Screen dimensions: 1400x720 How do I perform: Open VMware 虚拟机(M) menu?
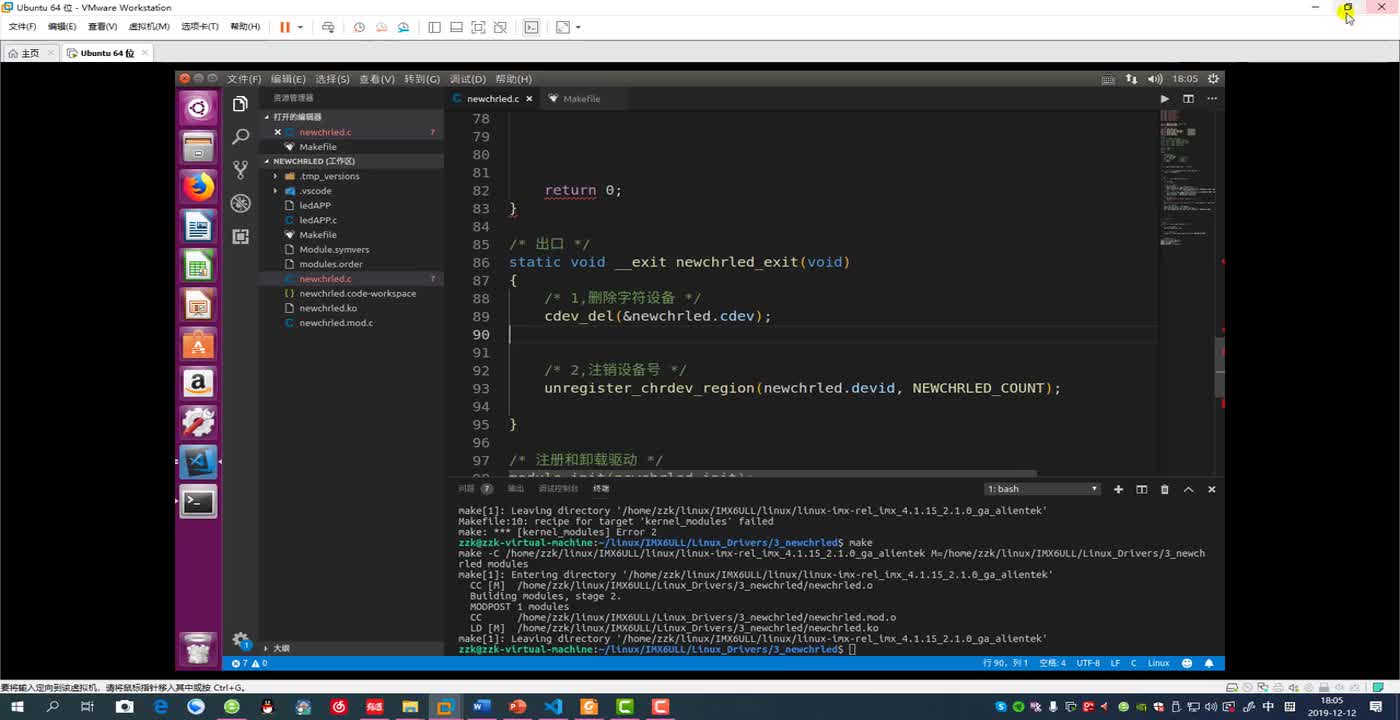pos(149,27)
